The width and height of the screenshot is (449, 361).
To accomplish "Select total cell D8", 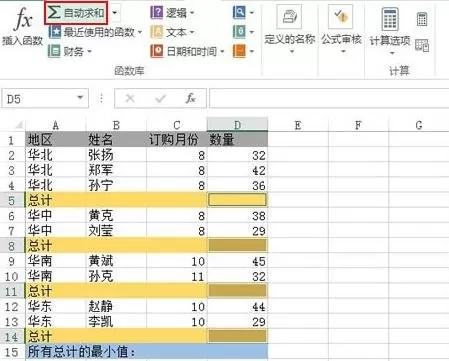I will 237,246.
